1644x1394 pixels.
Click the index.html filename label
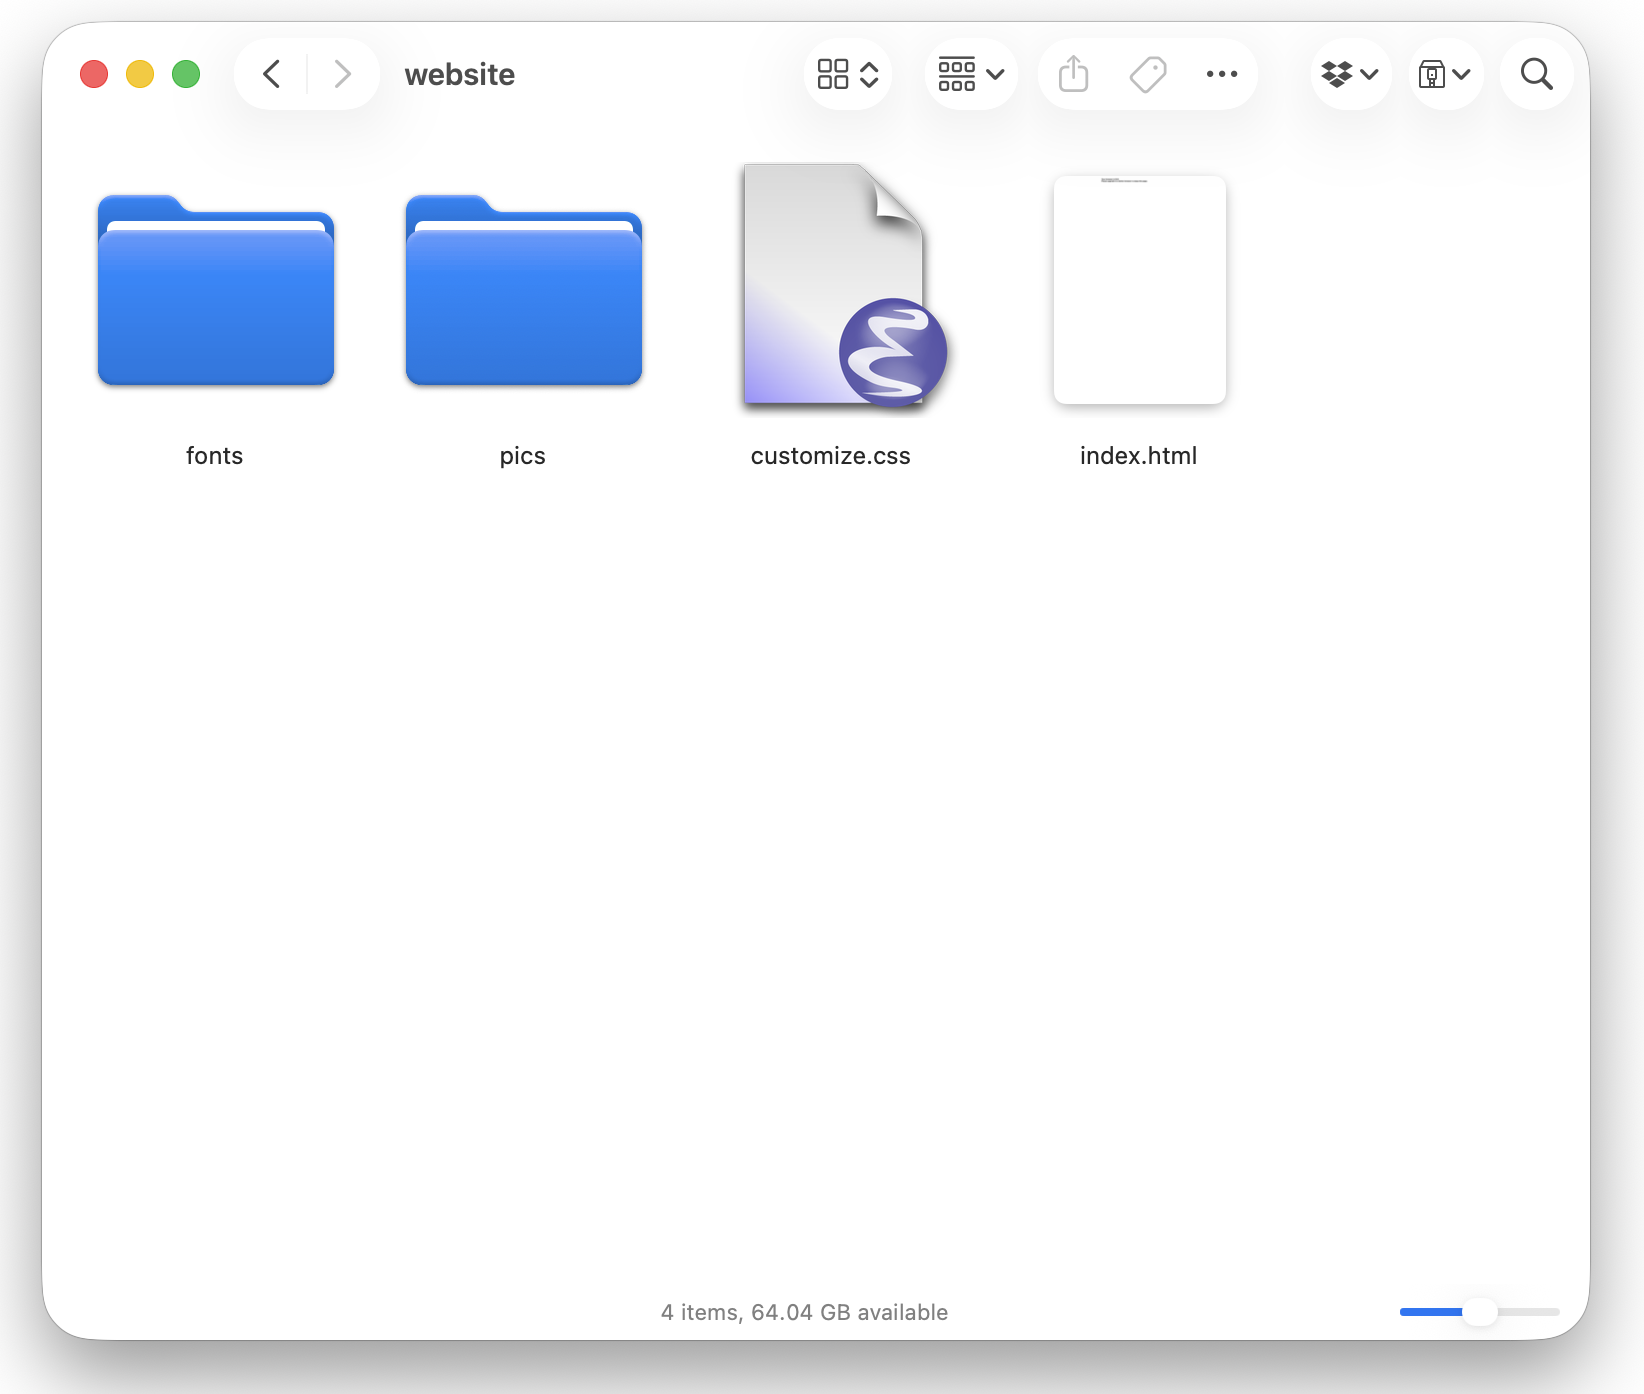click(1138, 456)
